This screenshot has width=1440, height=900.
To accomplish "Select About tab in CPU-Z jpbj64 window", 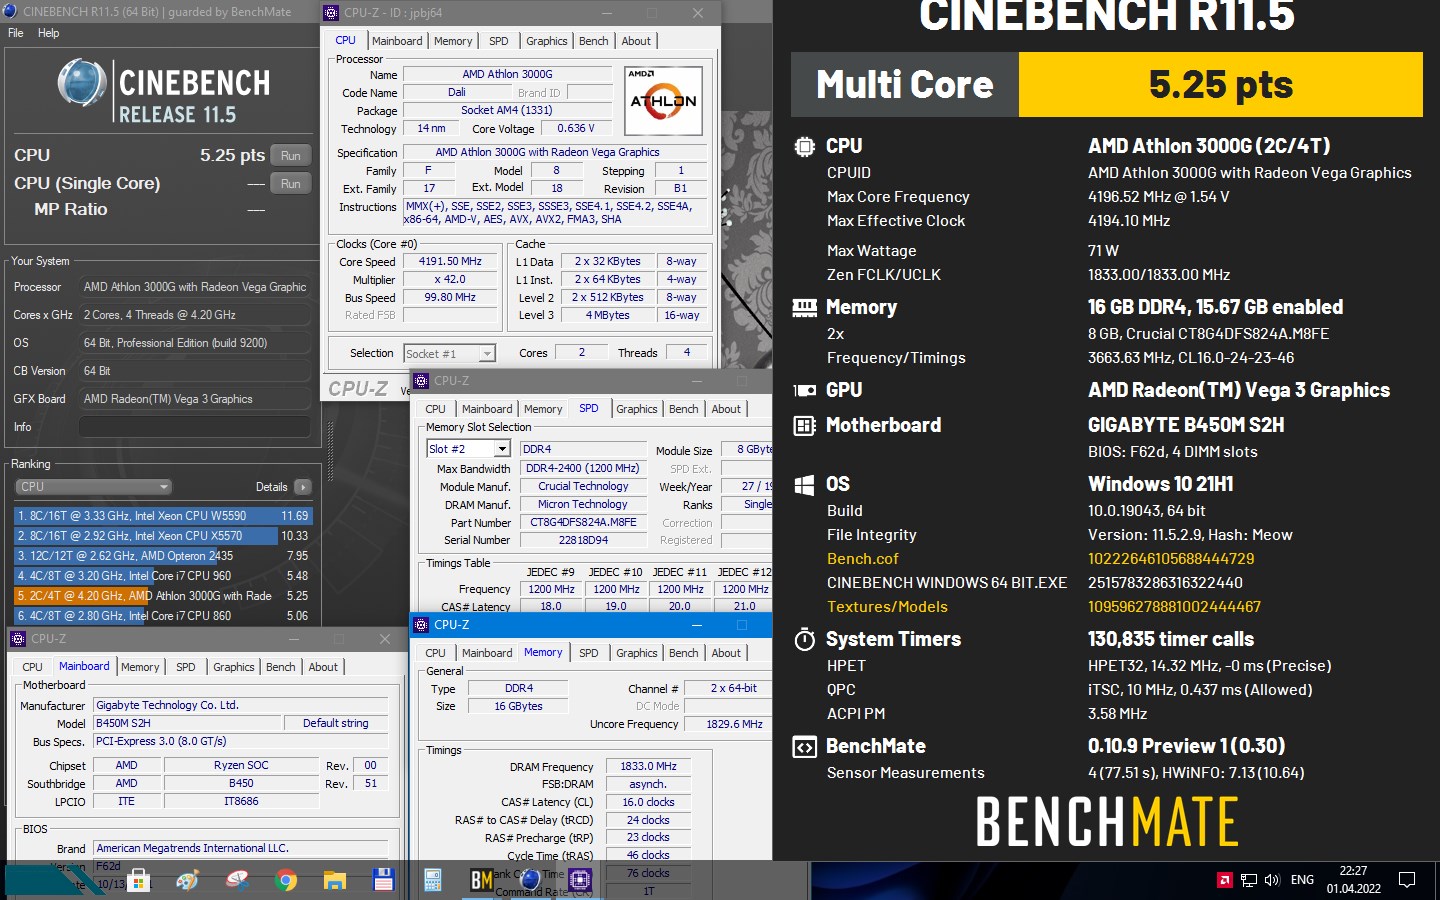I will coord(636,41).
